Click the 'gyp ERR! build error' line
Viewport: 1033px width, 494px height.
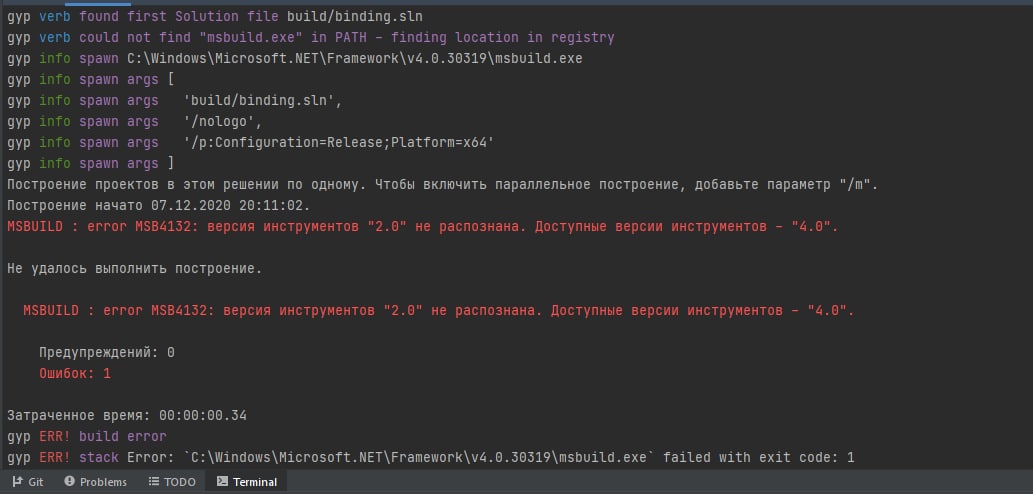tap(87, 437)
